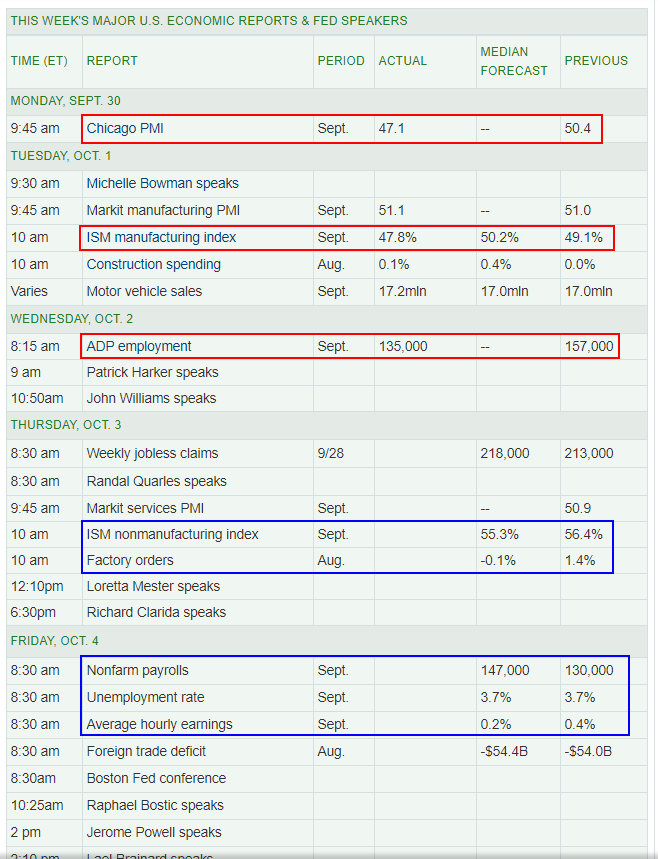Viewport: 658px width, 859px height.
Task: Click the MEDIAN FORECAST column header
Action: (x=514, y=61)
